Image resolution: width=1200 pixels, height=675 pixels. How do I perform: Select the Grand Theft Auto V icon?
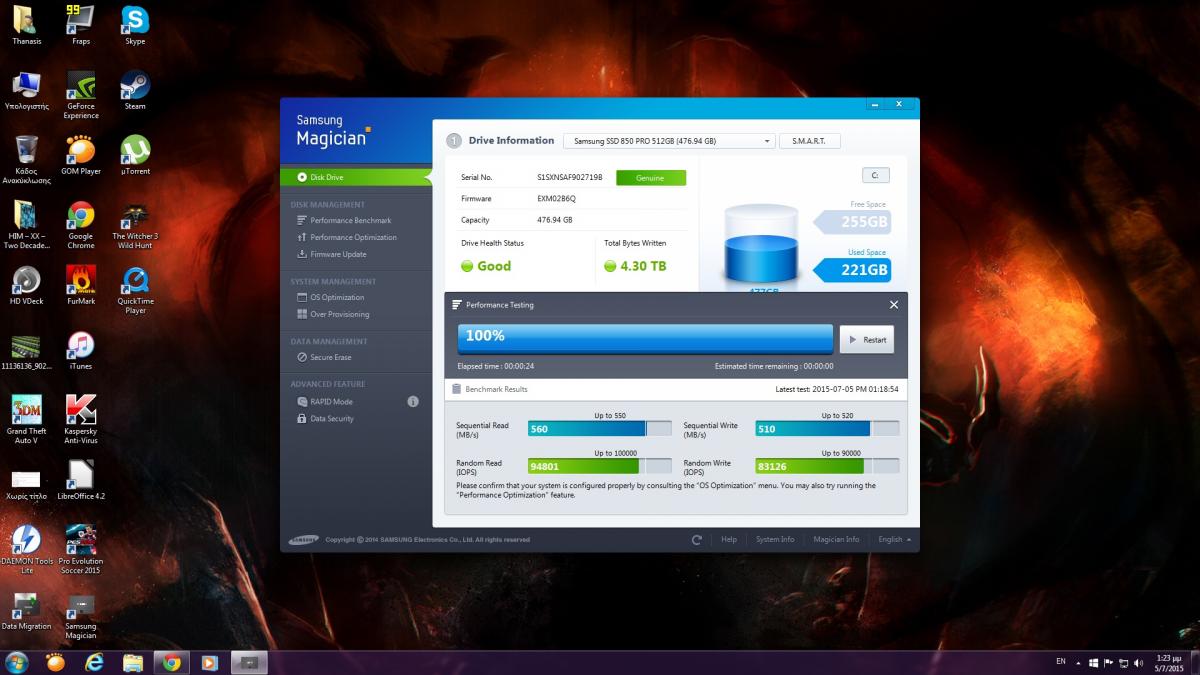click(x=27, y=419)
